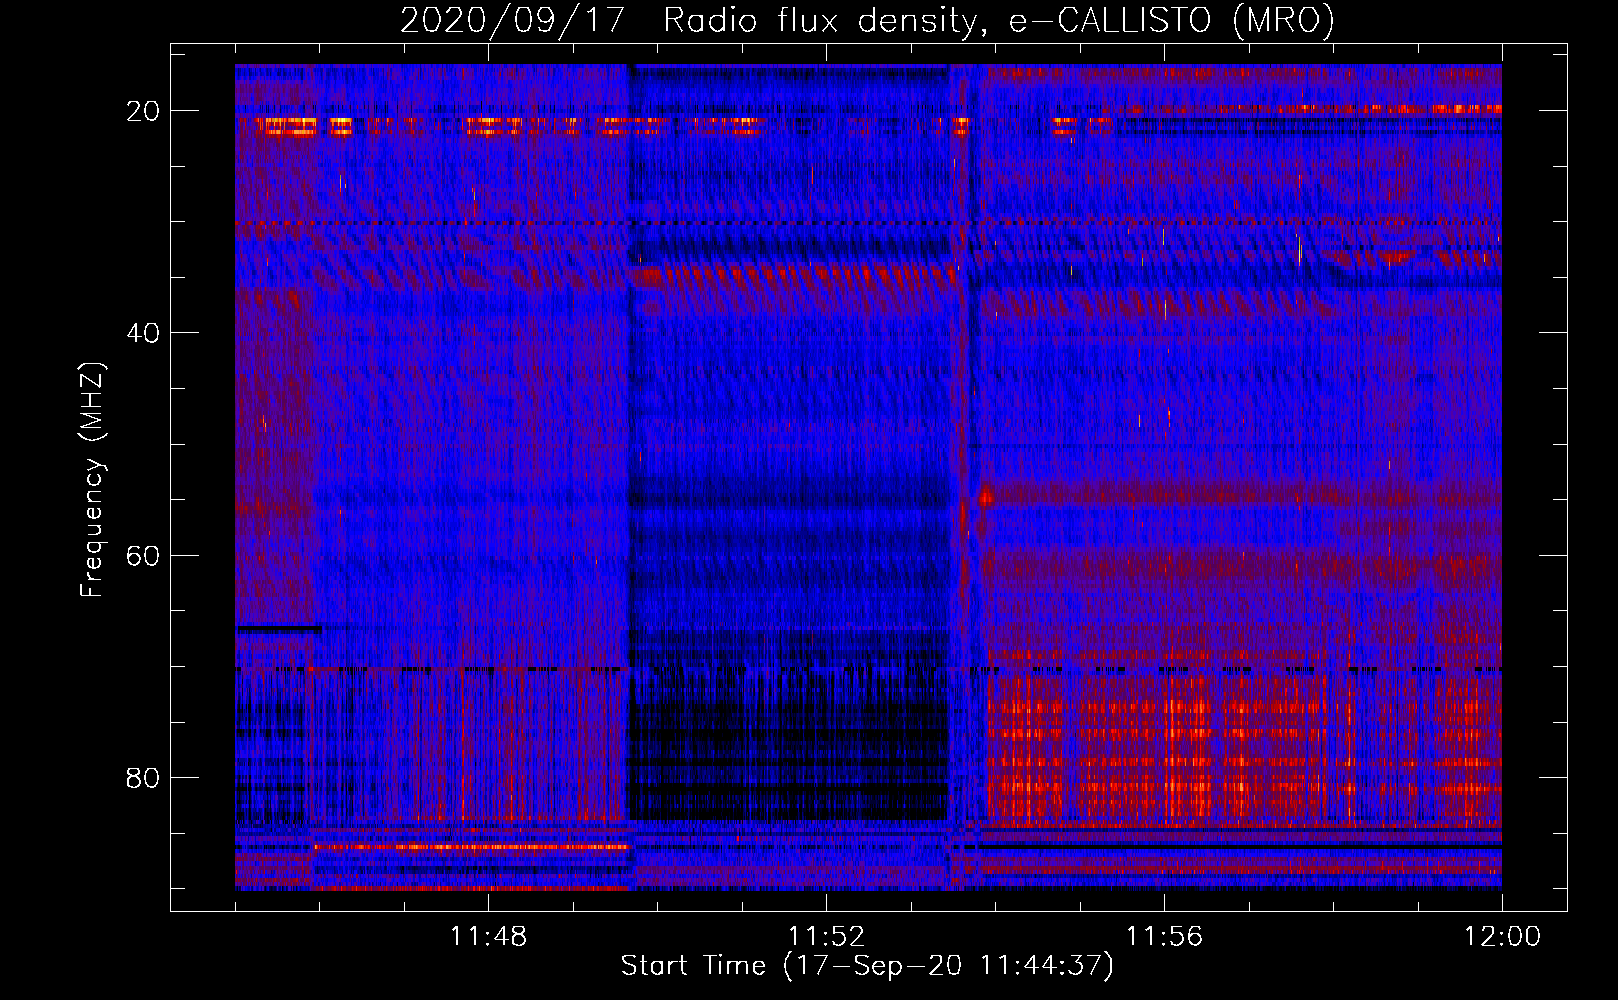Click the '40' frequency tick label
This screenshot has height=1000, width=1618.
coord(143,333)
